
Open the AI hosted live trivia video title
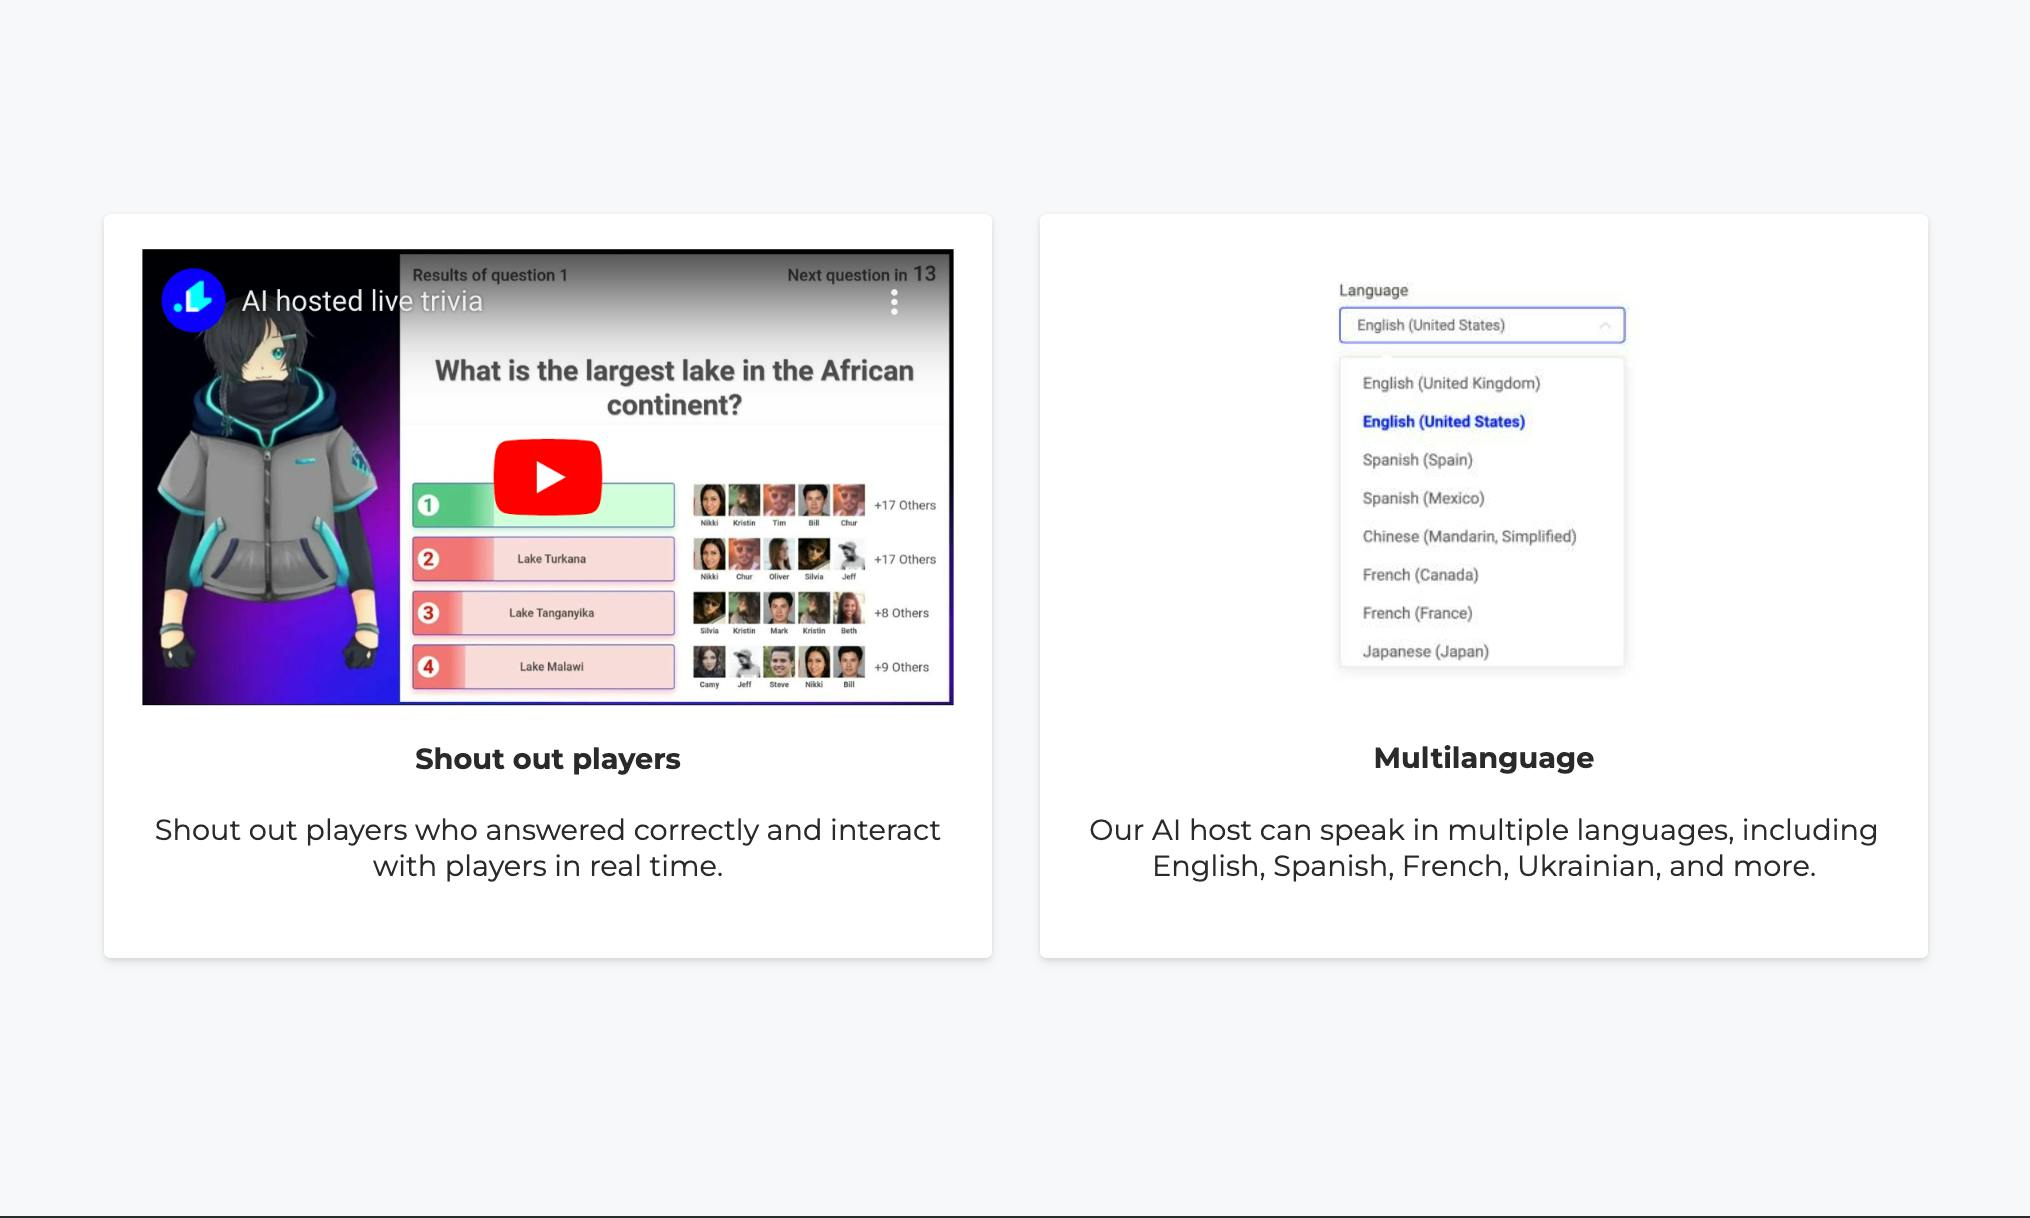pyautogui.click(x=362, y=301)
